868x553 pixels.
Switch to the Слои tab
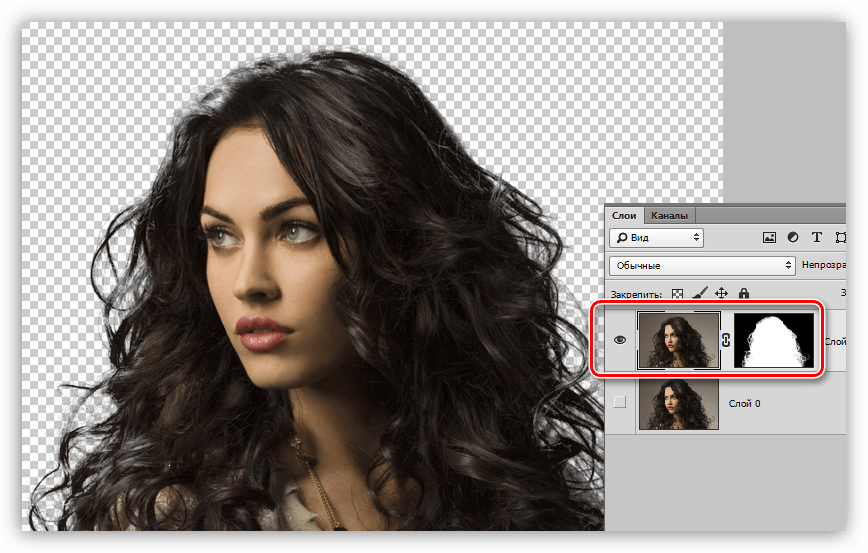[x=624, y=215]
